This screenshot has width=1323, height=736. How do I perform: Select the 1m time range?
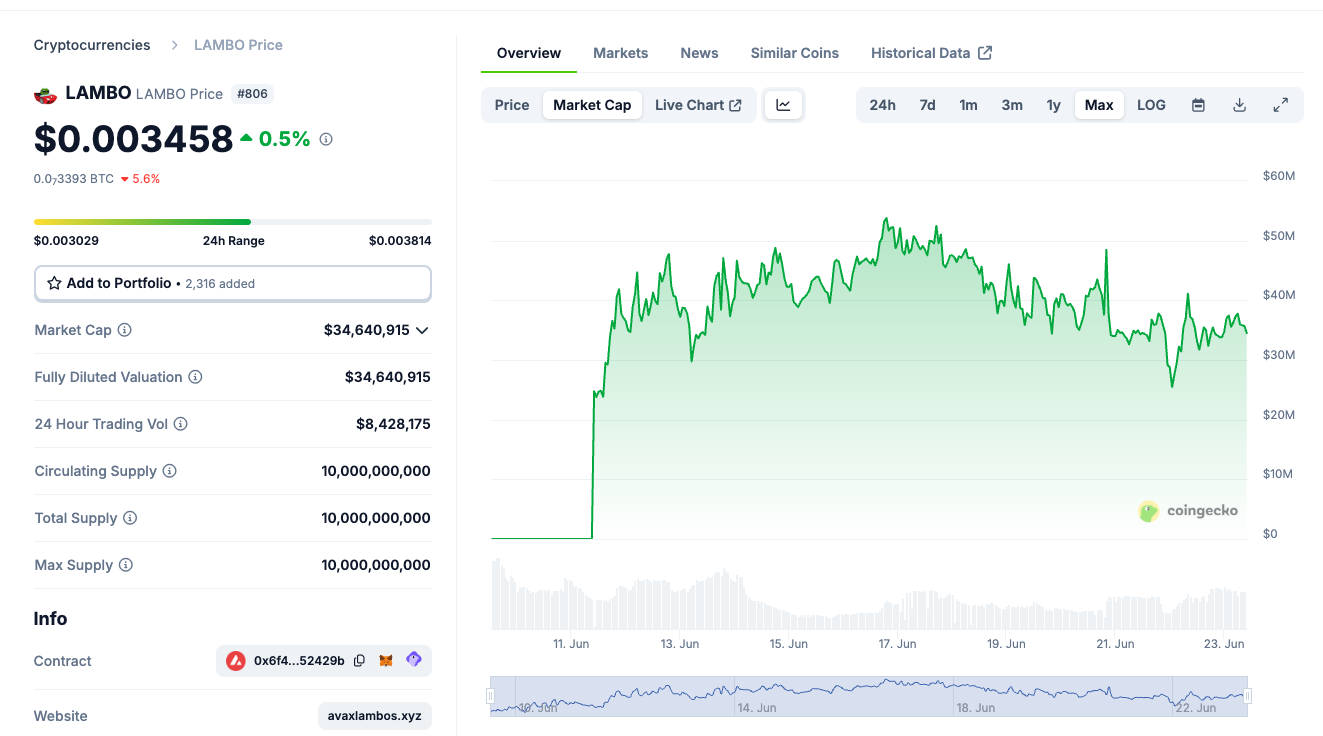coord(969,105)
